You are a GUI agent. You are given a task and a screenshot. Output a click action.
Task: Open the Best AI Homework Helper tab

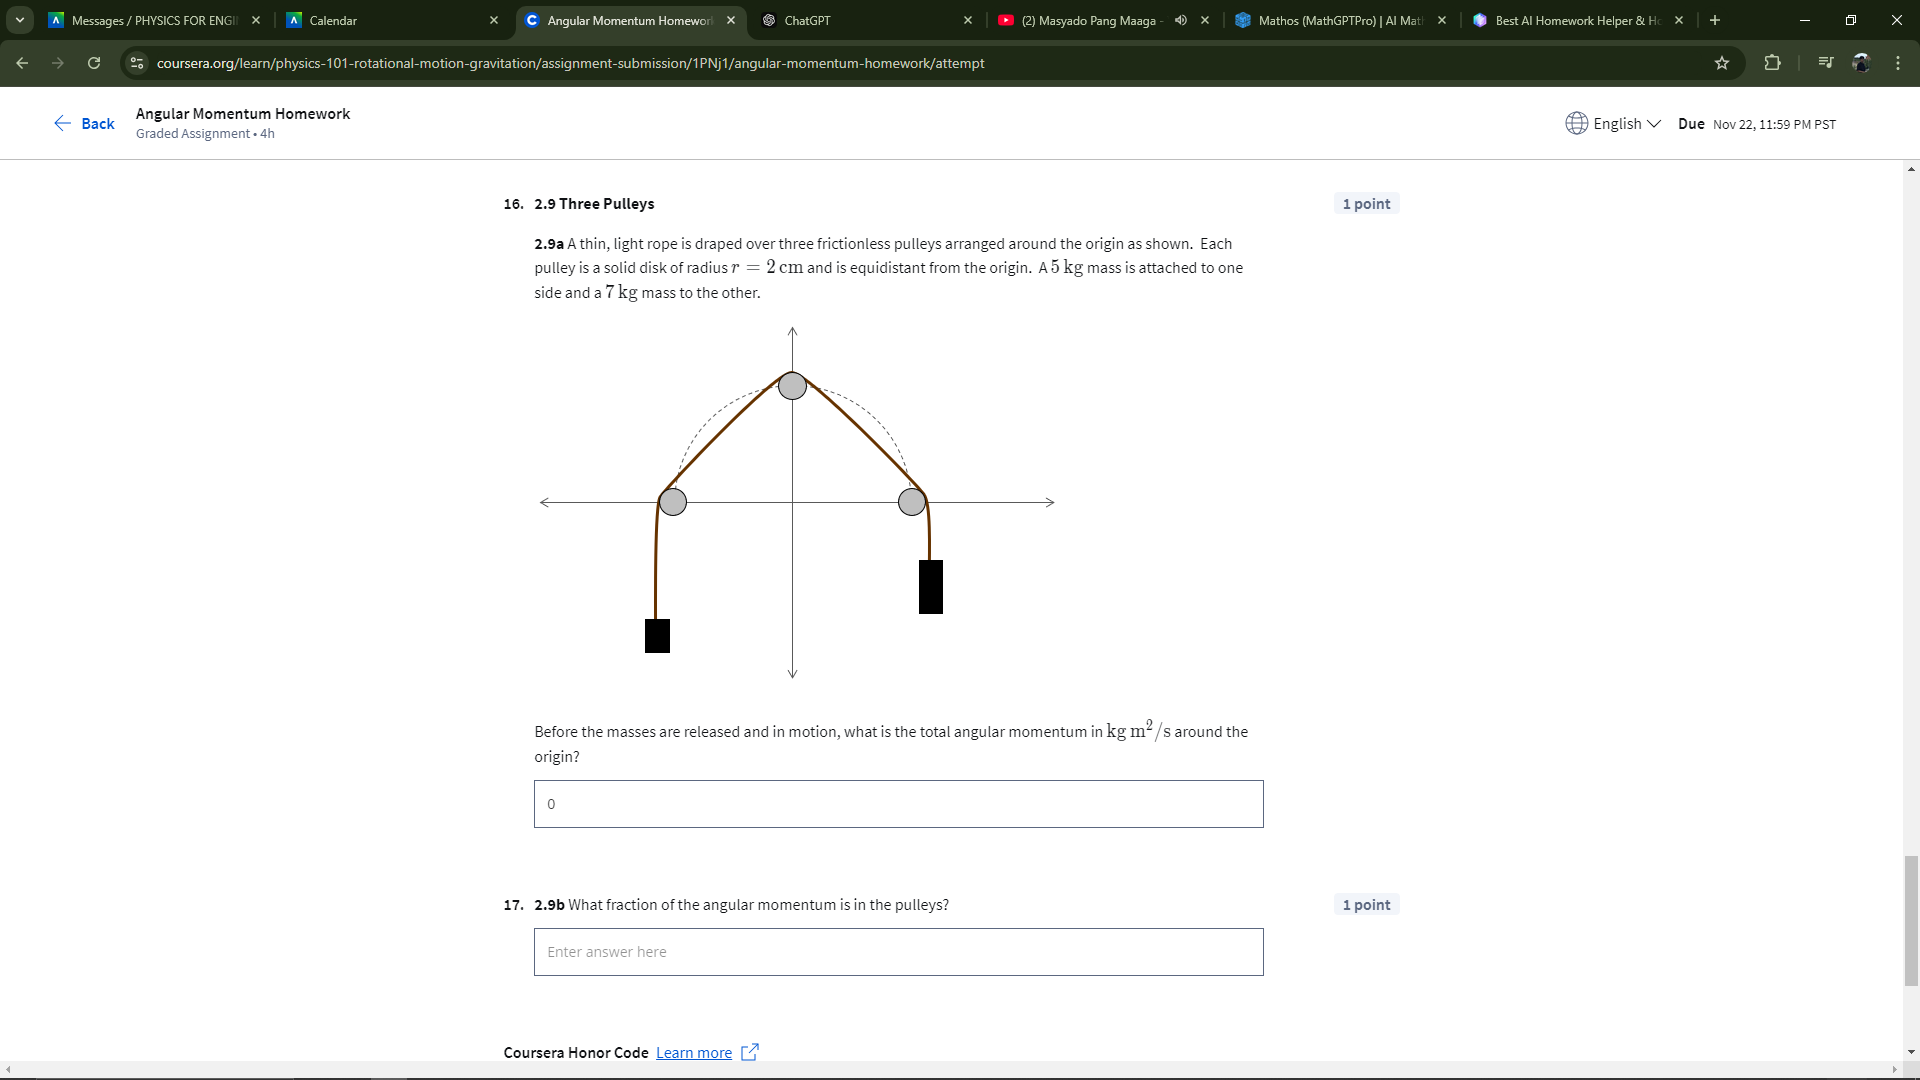click(1577, 20)
